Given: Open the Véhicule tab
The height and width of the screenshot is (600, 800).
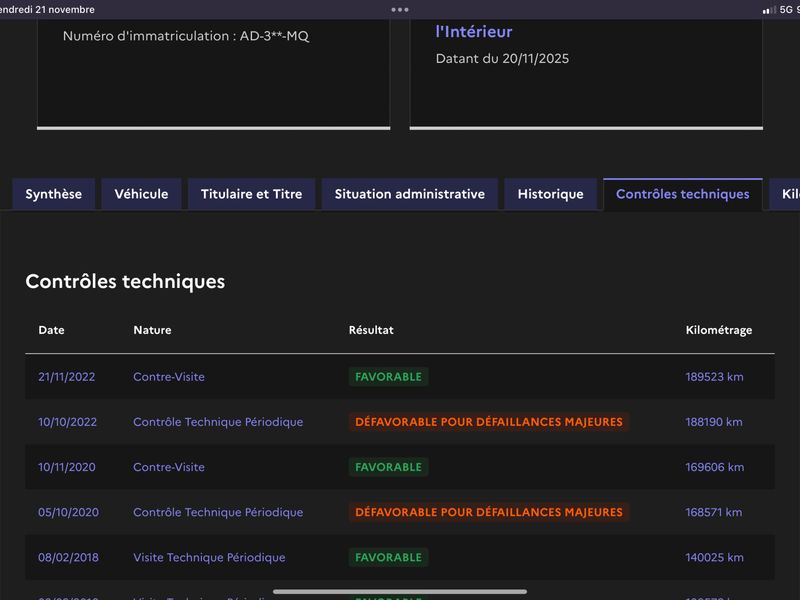Looking at the screenshot, I should click(x=141, y=194).
